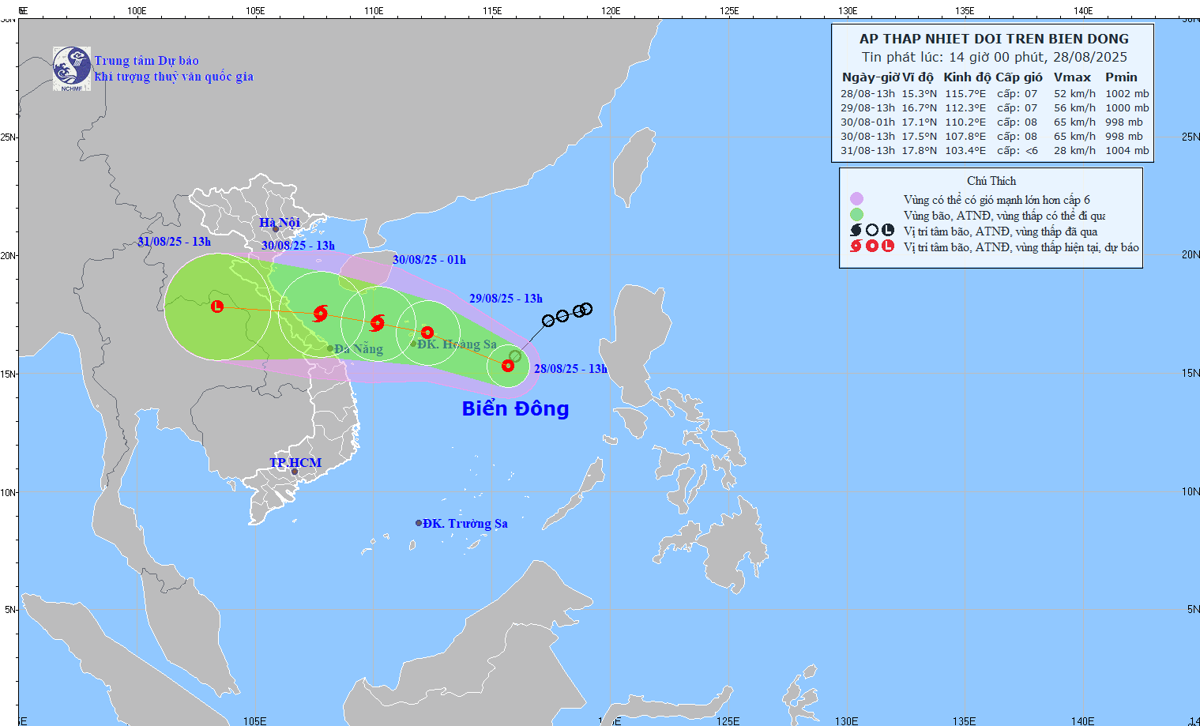
Task: Select the Đà Nẵng city marker dot
Action: pyautogui.click(x=330, y=349)
